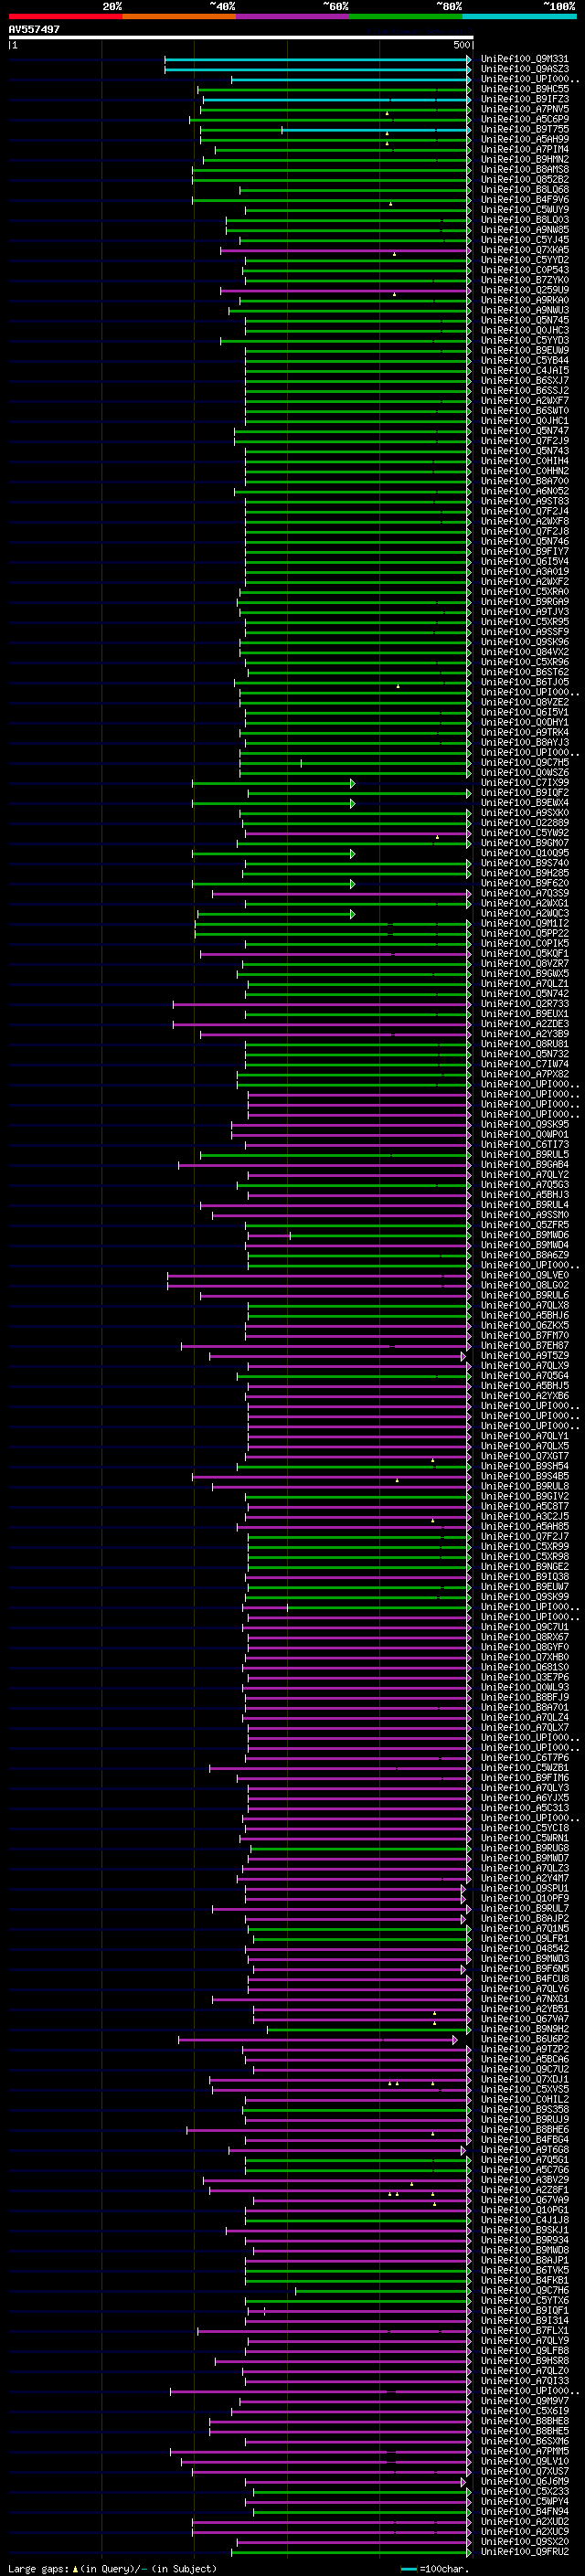
Task: View the UniRef100_A9RKA0 hit
Action: point(524,300)
